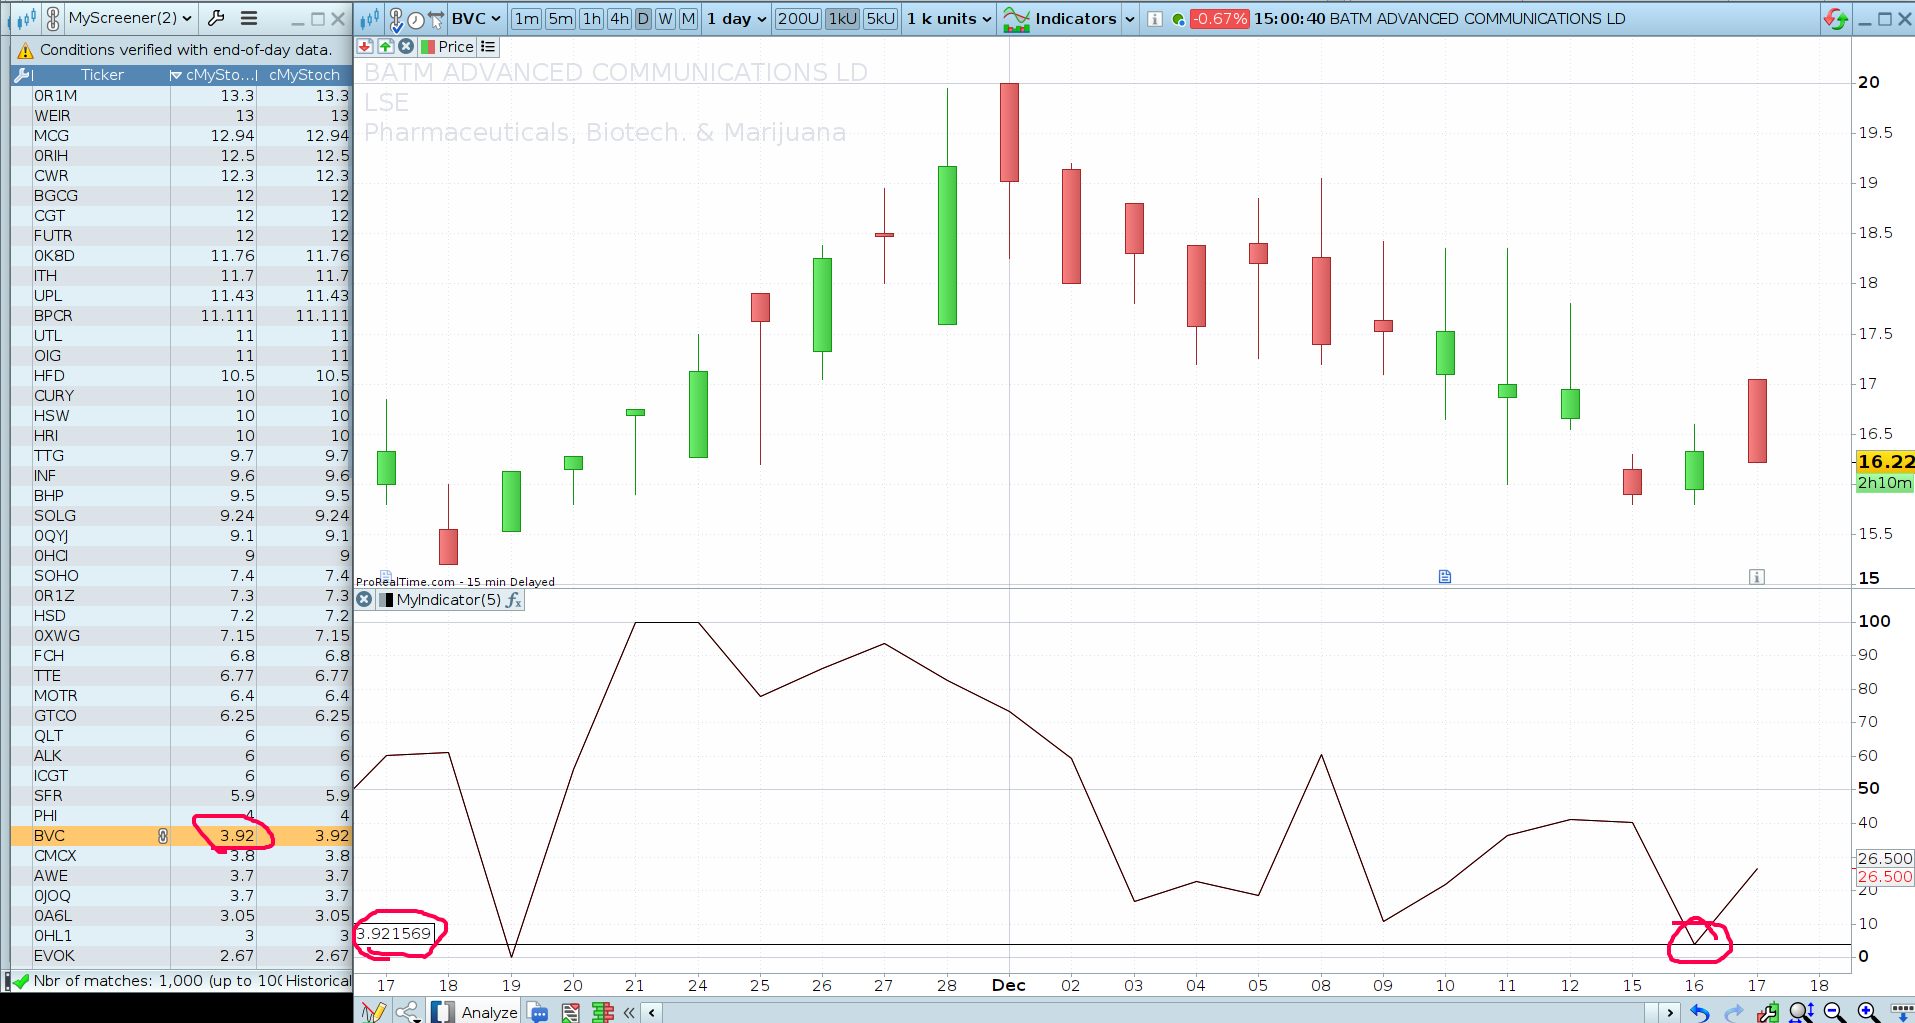This screenshot has width=1915, height=1023.
Task: Close the Price panel with X icon
Action: 406,46
